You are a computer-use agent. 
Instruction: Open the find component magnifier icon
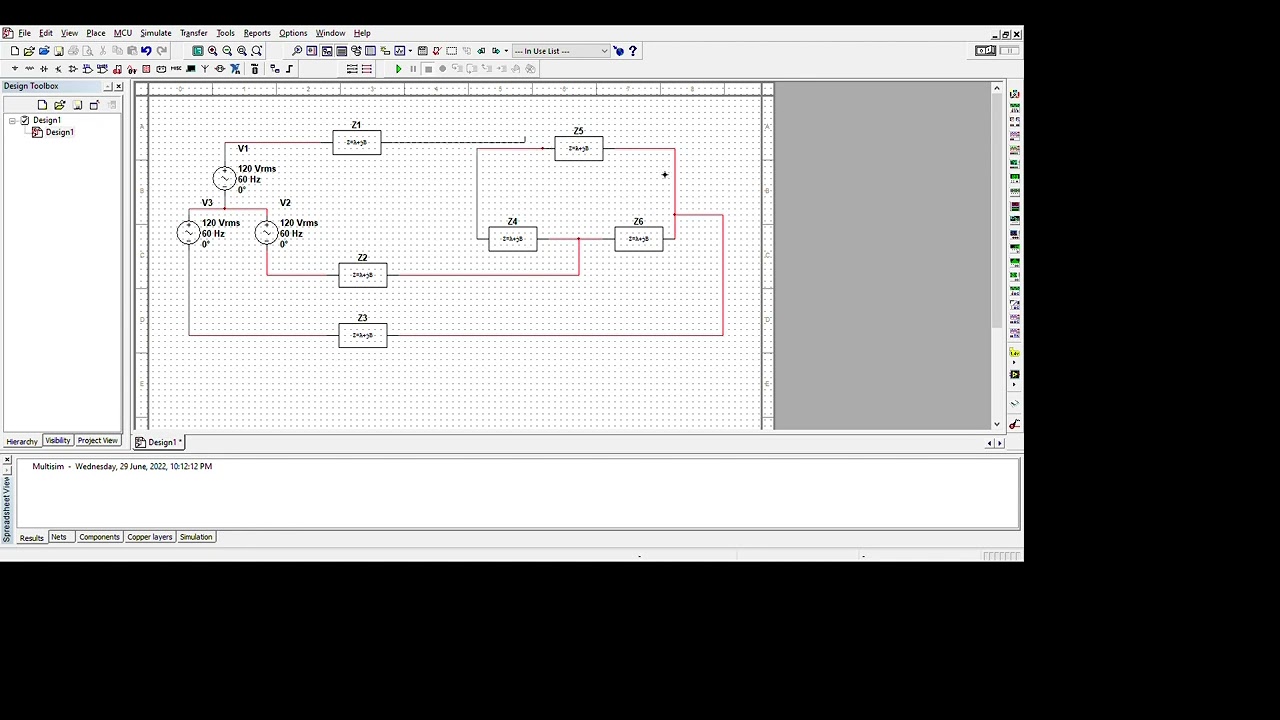coord(297,51)
